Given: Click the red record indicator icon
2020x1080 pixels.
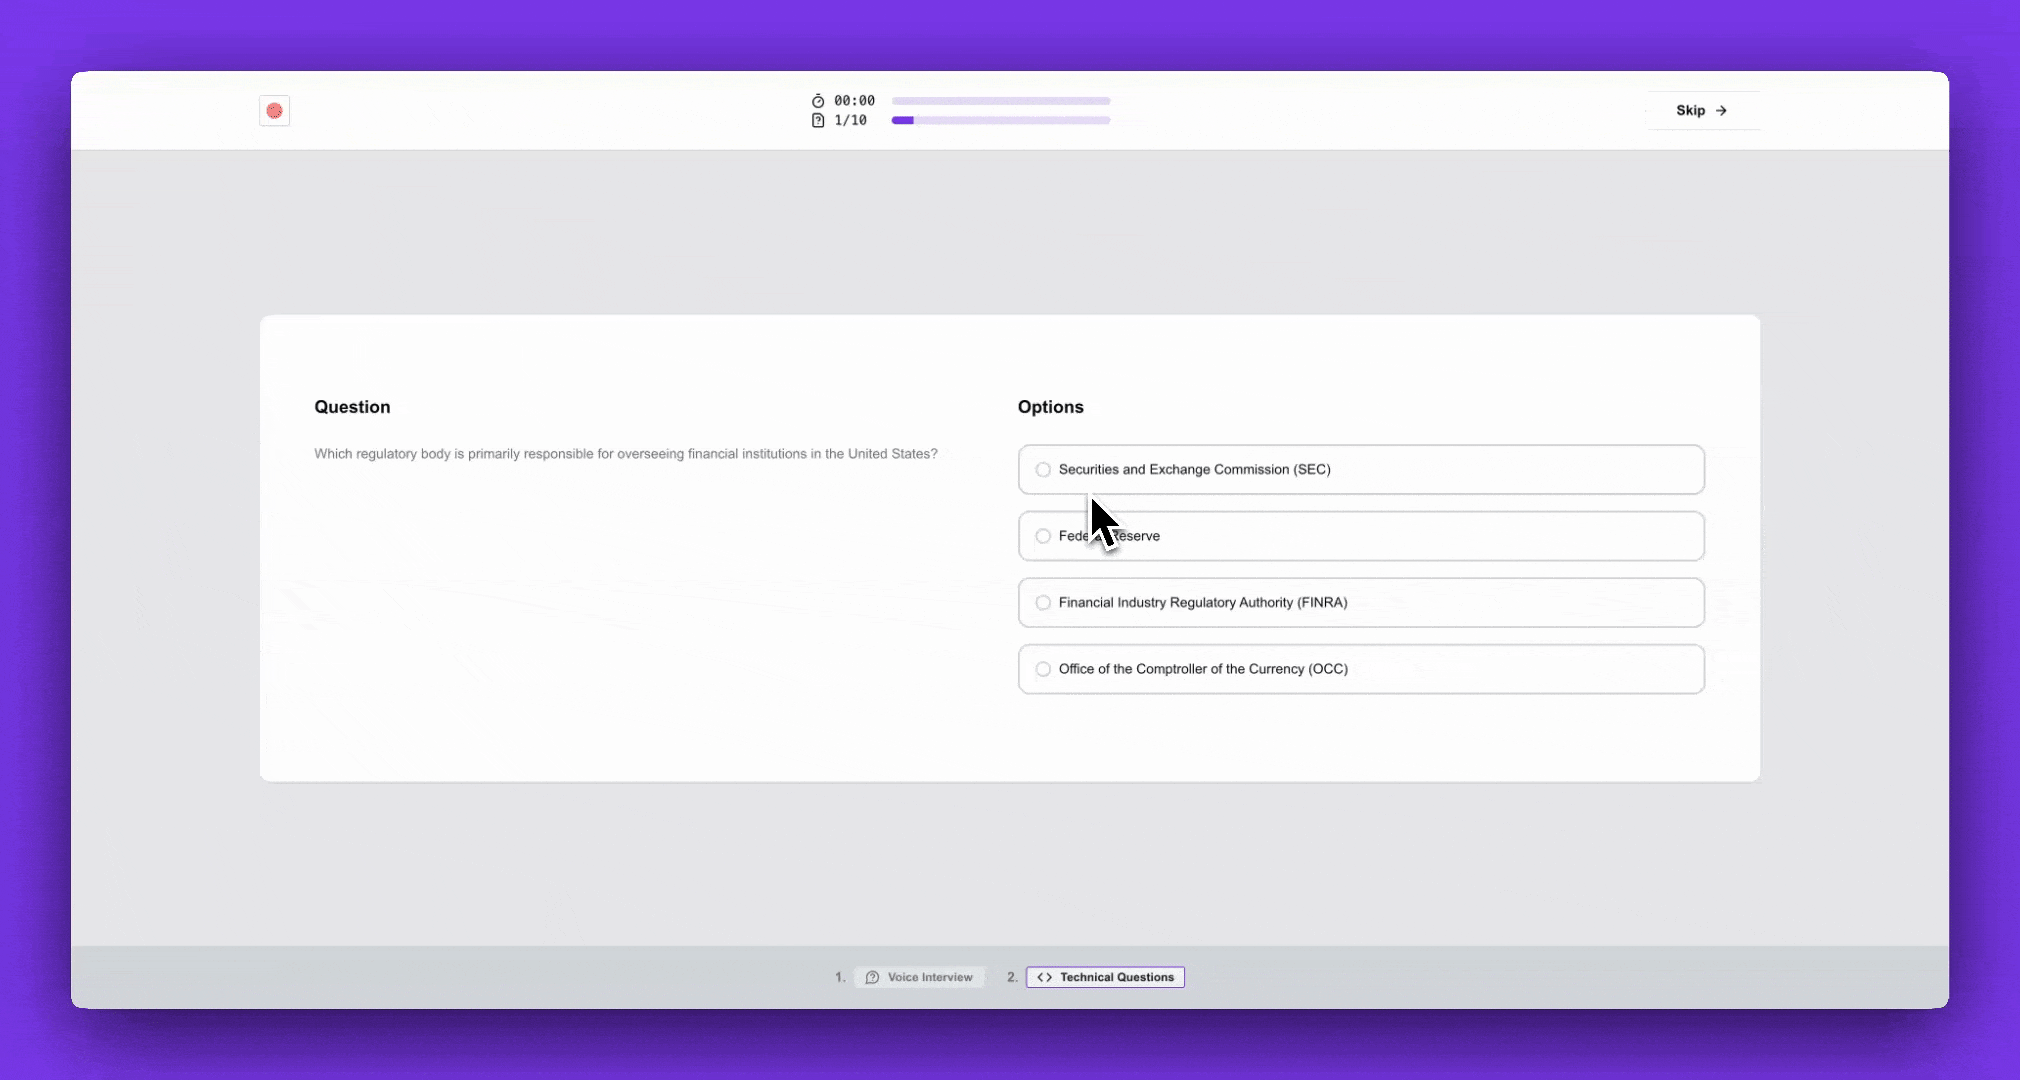Looking at the screenshot, I should [x=274, y=111].
